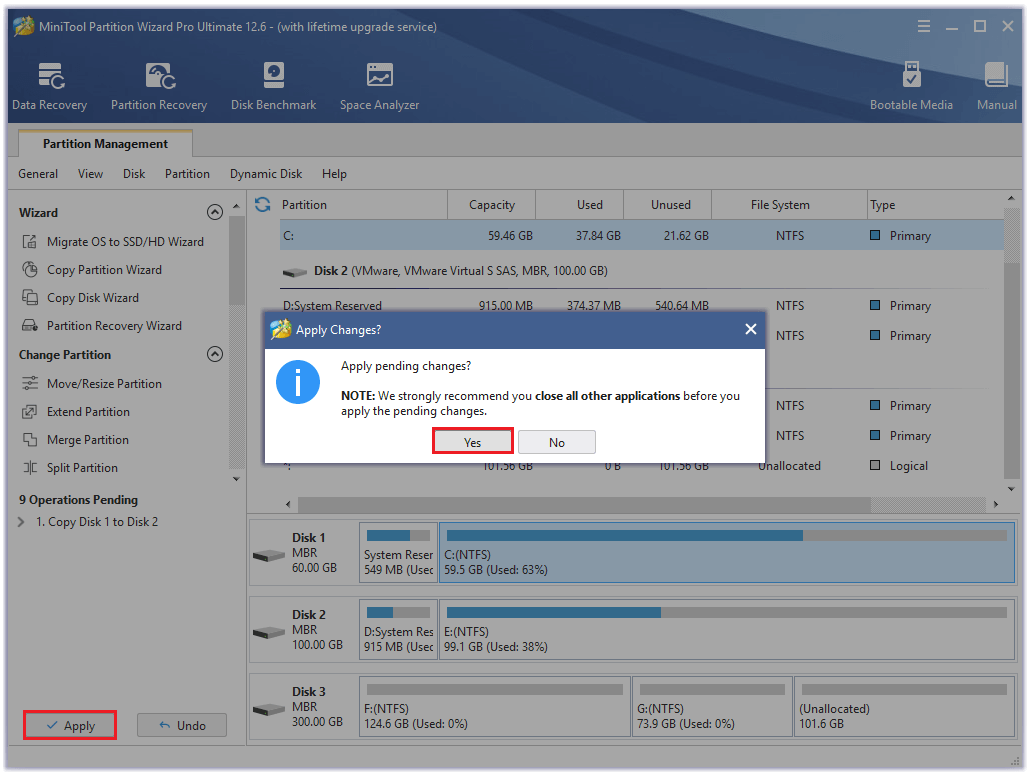Click the horizontal scrollbar of partition list

584,505
